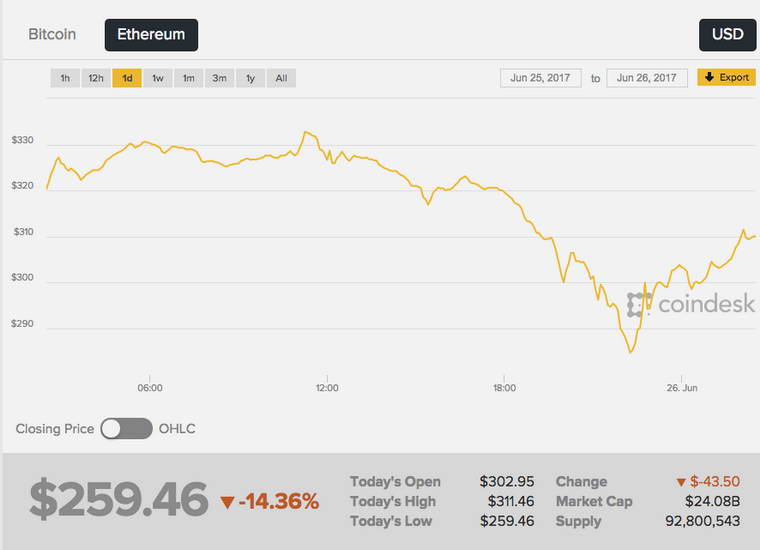Image resolution: width=760 pixels, height=550 pixels.
Task: Open the USD currency selector
Action: pyautogui.click(x=728, y=35)
